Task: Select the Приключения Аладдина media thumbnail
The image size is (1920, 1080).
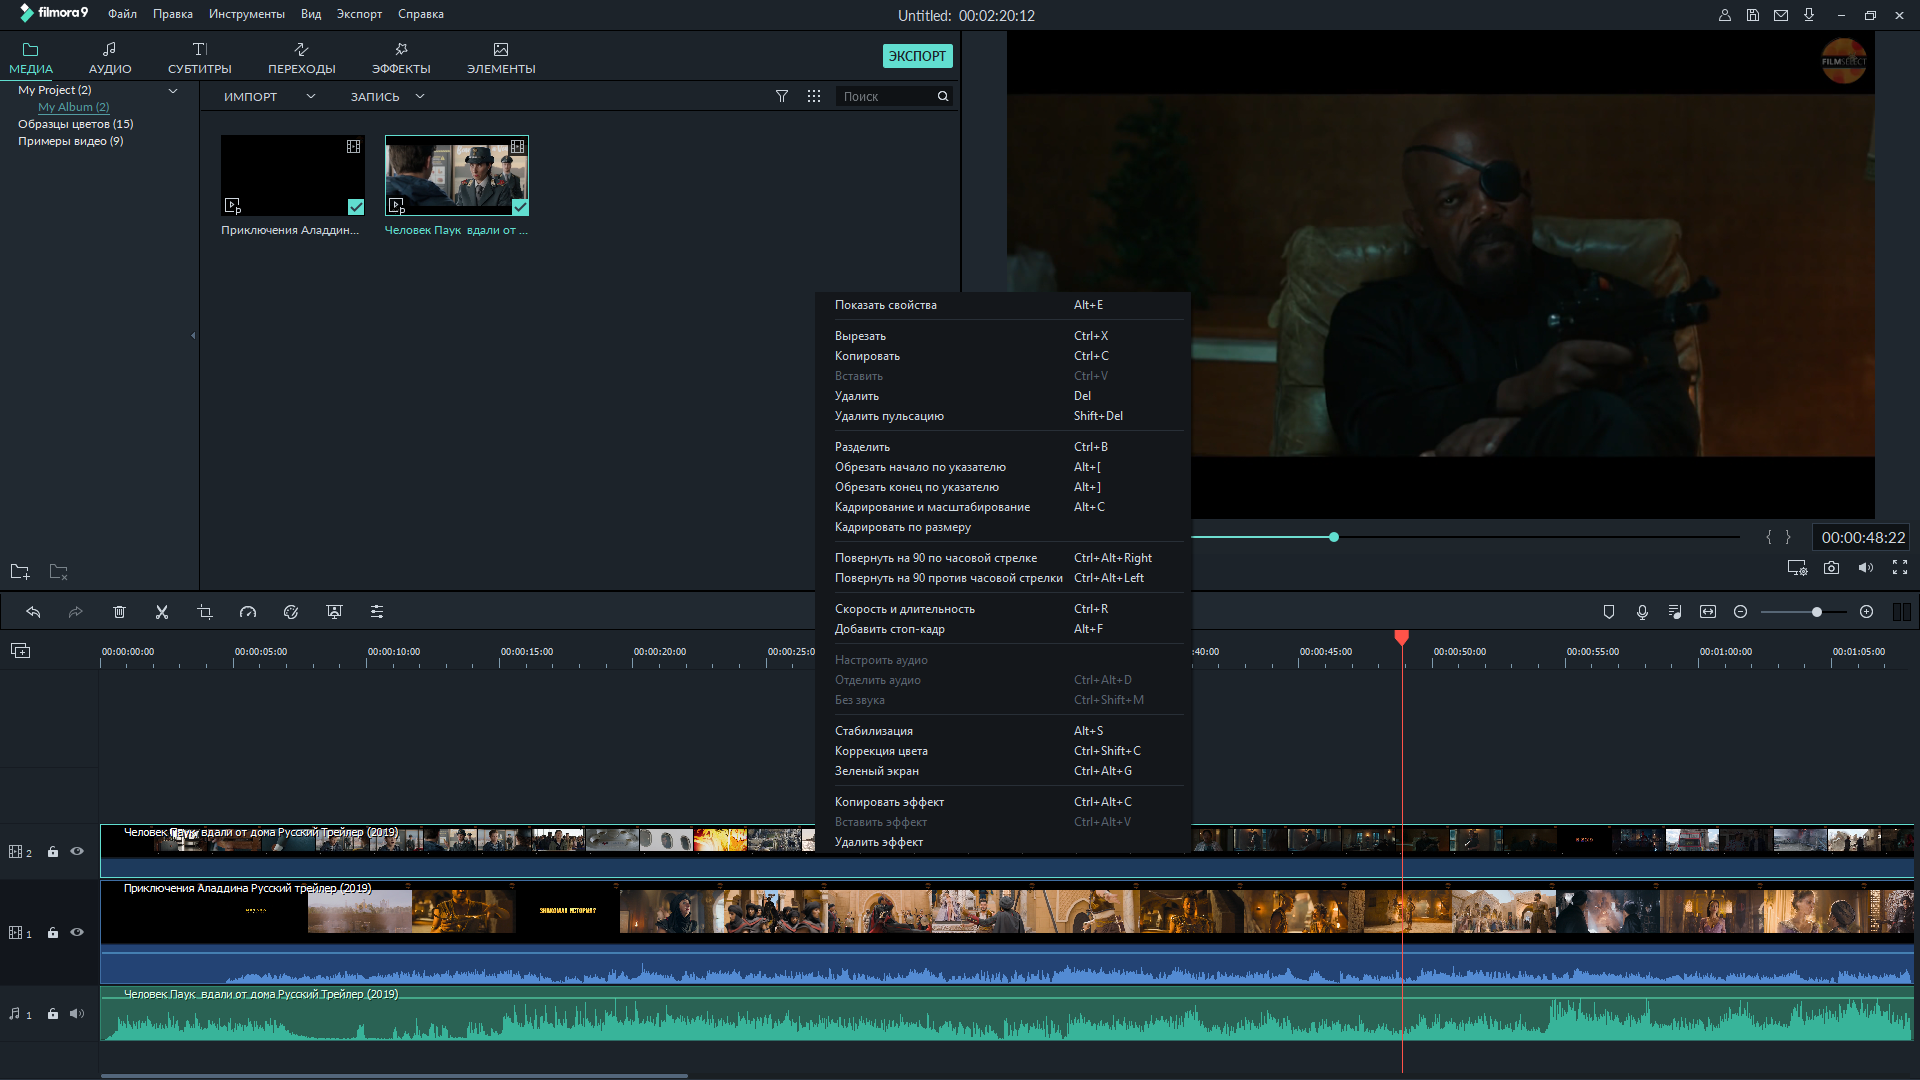Action: click(x=293, y=175)
